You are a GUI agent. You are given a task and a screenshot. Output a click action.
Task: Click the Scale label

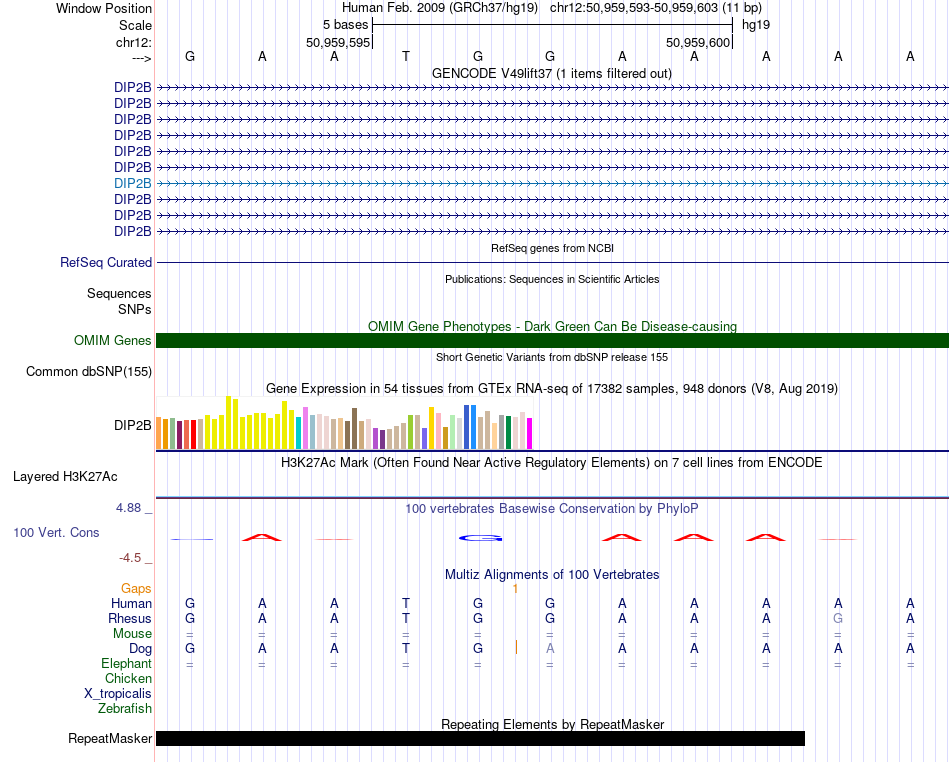coord(135,25)
